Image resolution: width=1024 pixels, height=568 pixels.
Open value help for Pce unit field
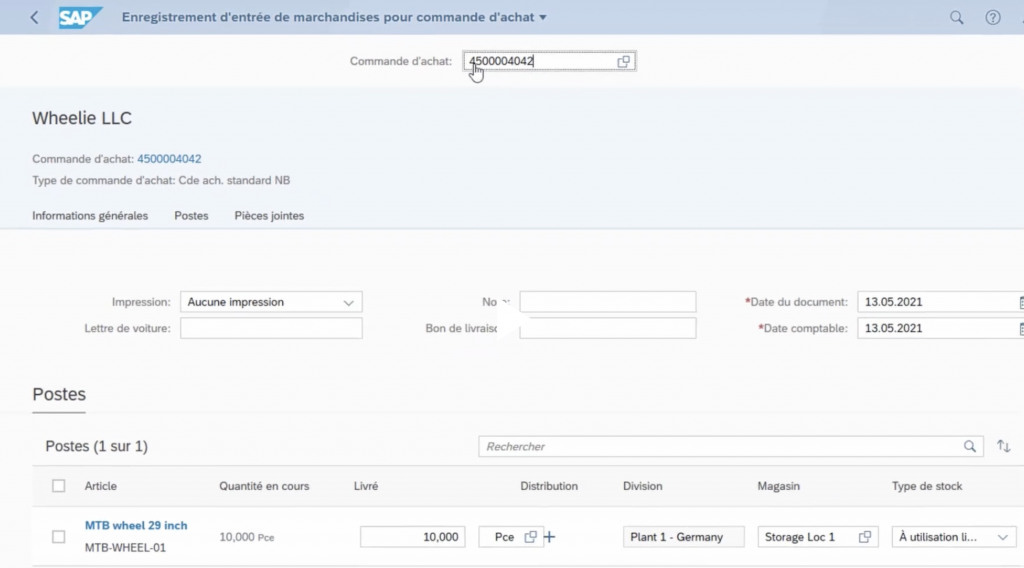(531, 537)
